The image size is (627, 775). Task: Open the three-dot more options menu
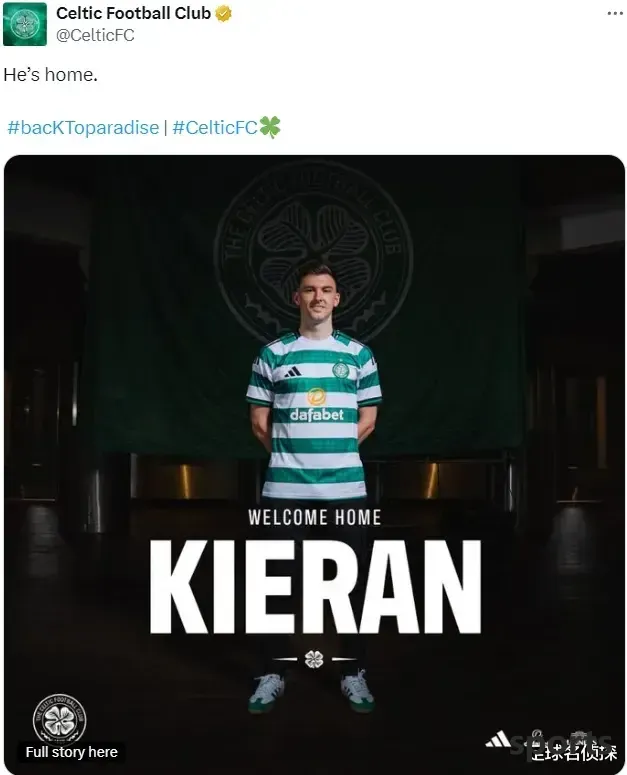point(615,13)
